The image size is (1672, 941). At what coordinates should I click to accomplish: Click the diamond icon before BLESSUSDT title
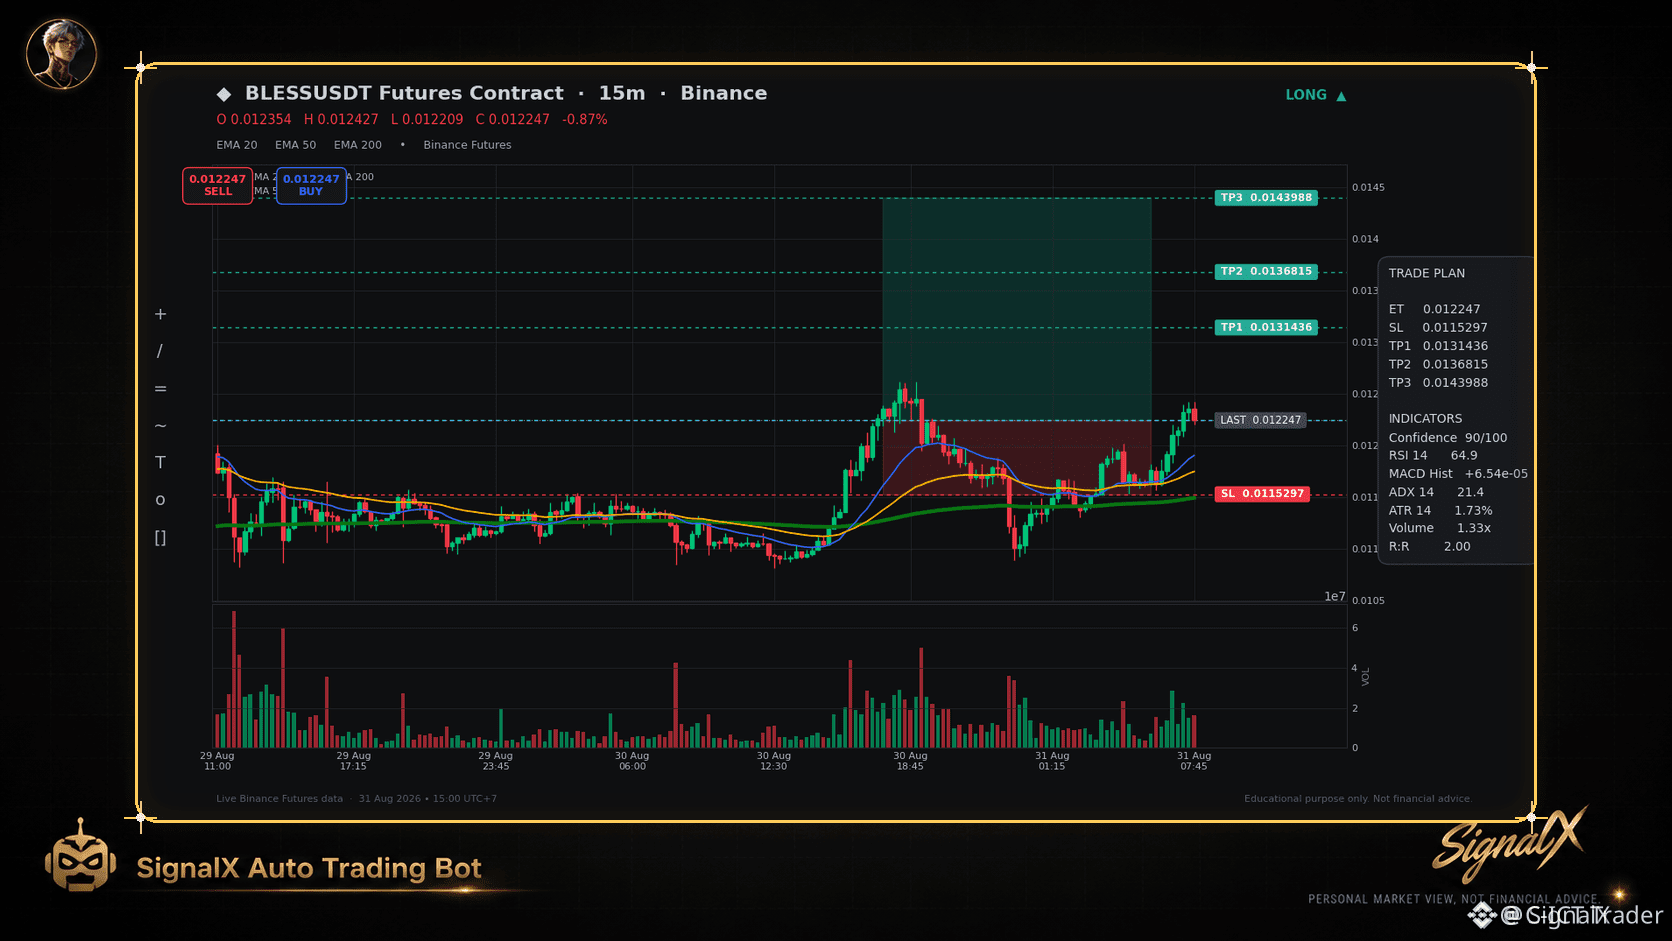224,94
